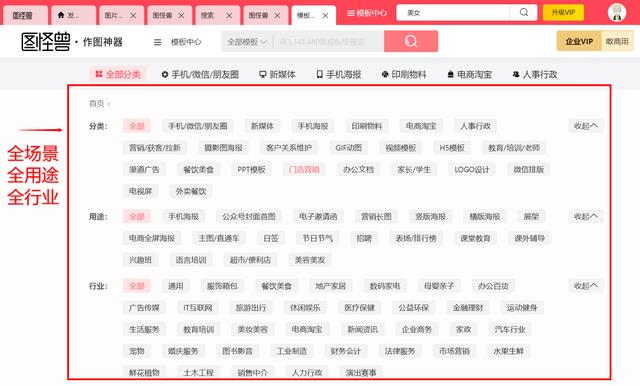Pick 竖版海报 usage tag
The image size is (640, 386).
tap(431, 216)
